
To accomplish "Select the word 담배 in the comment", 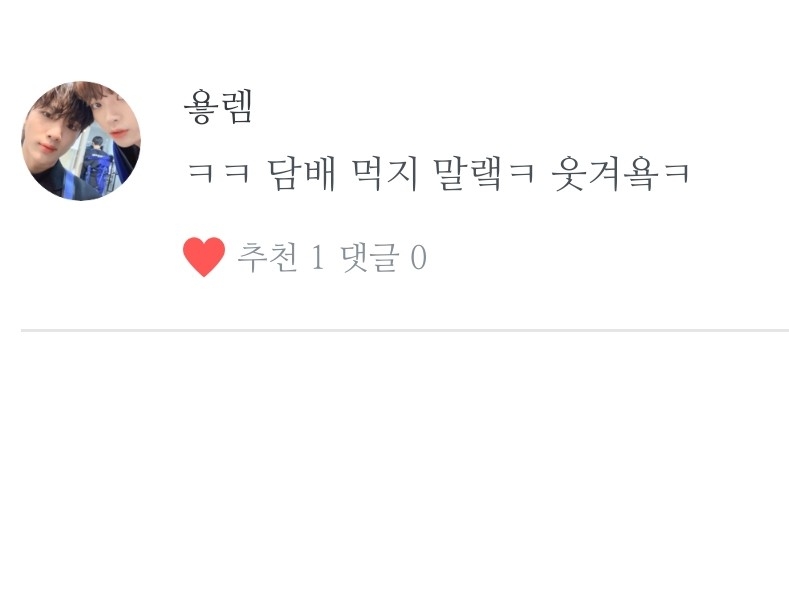I will (300, 174).
